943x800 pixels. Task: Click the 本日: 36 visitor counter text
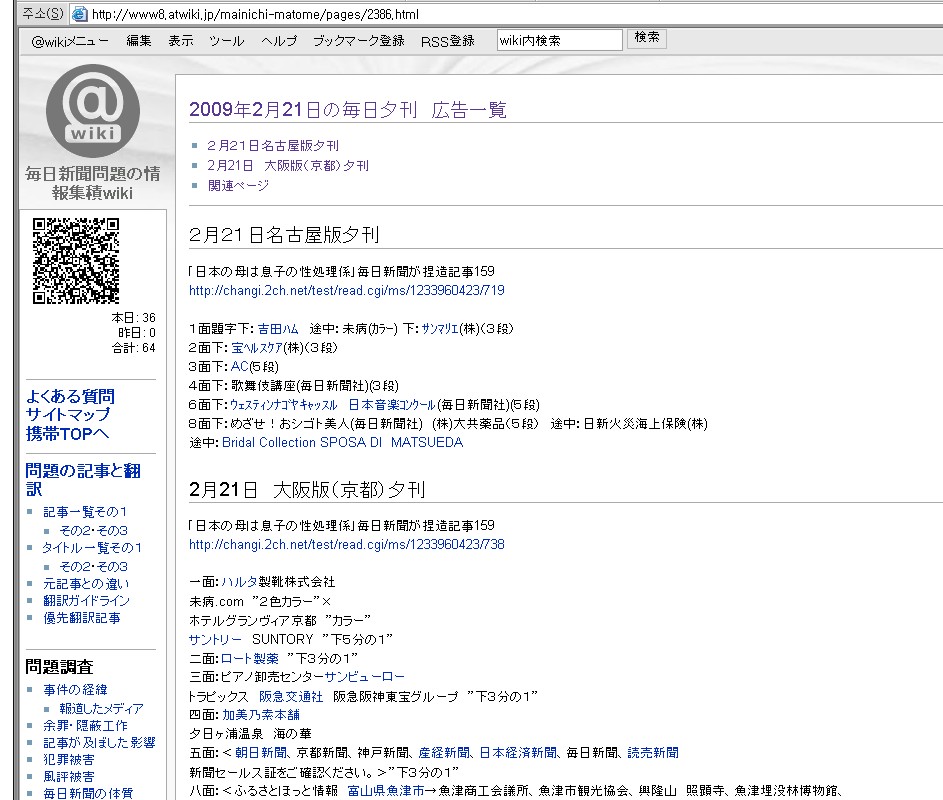point(134,317)
